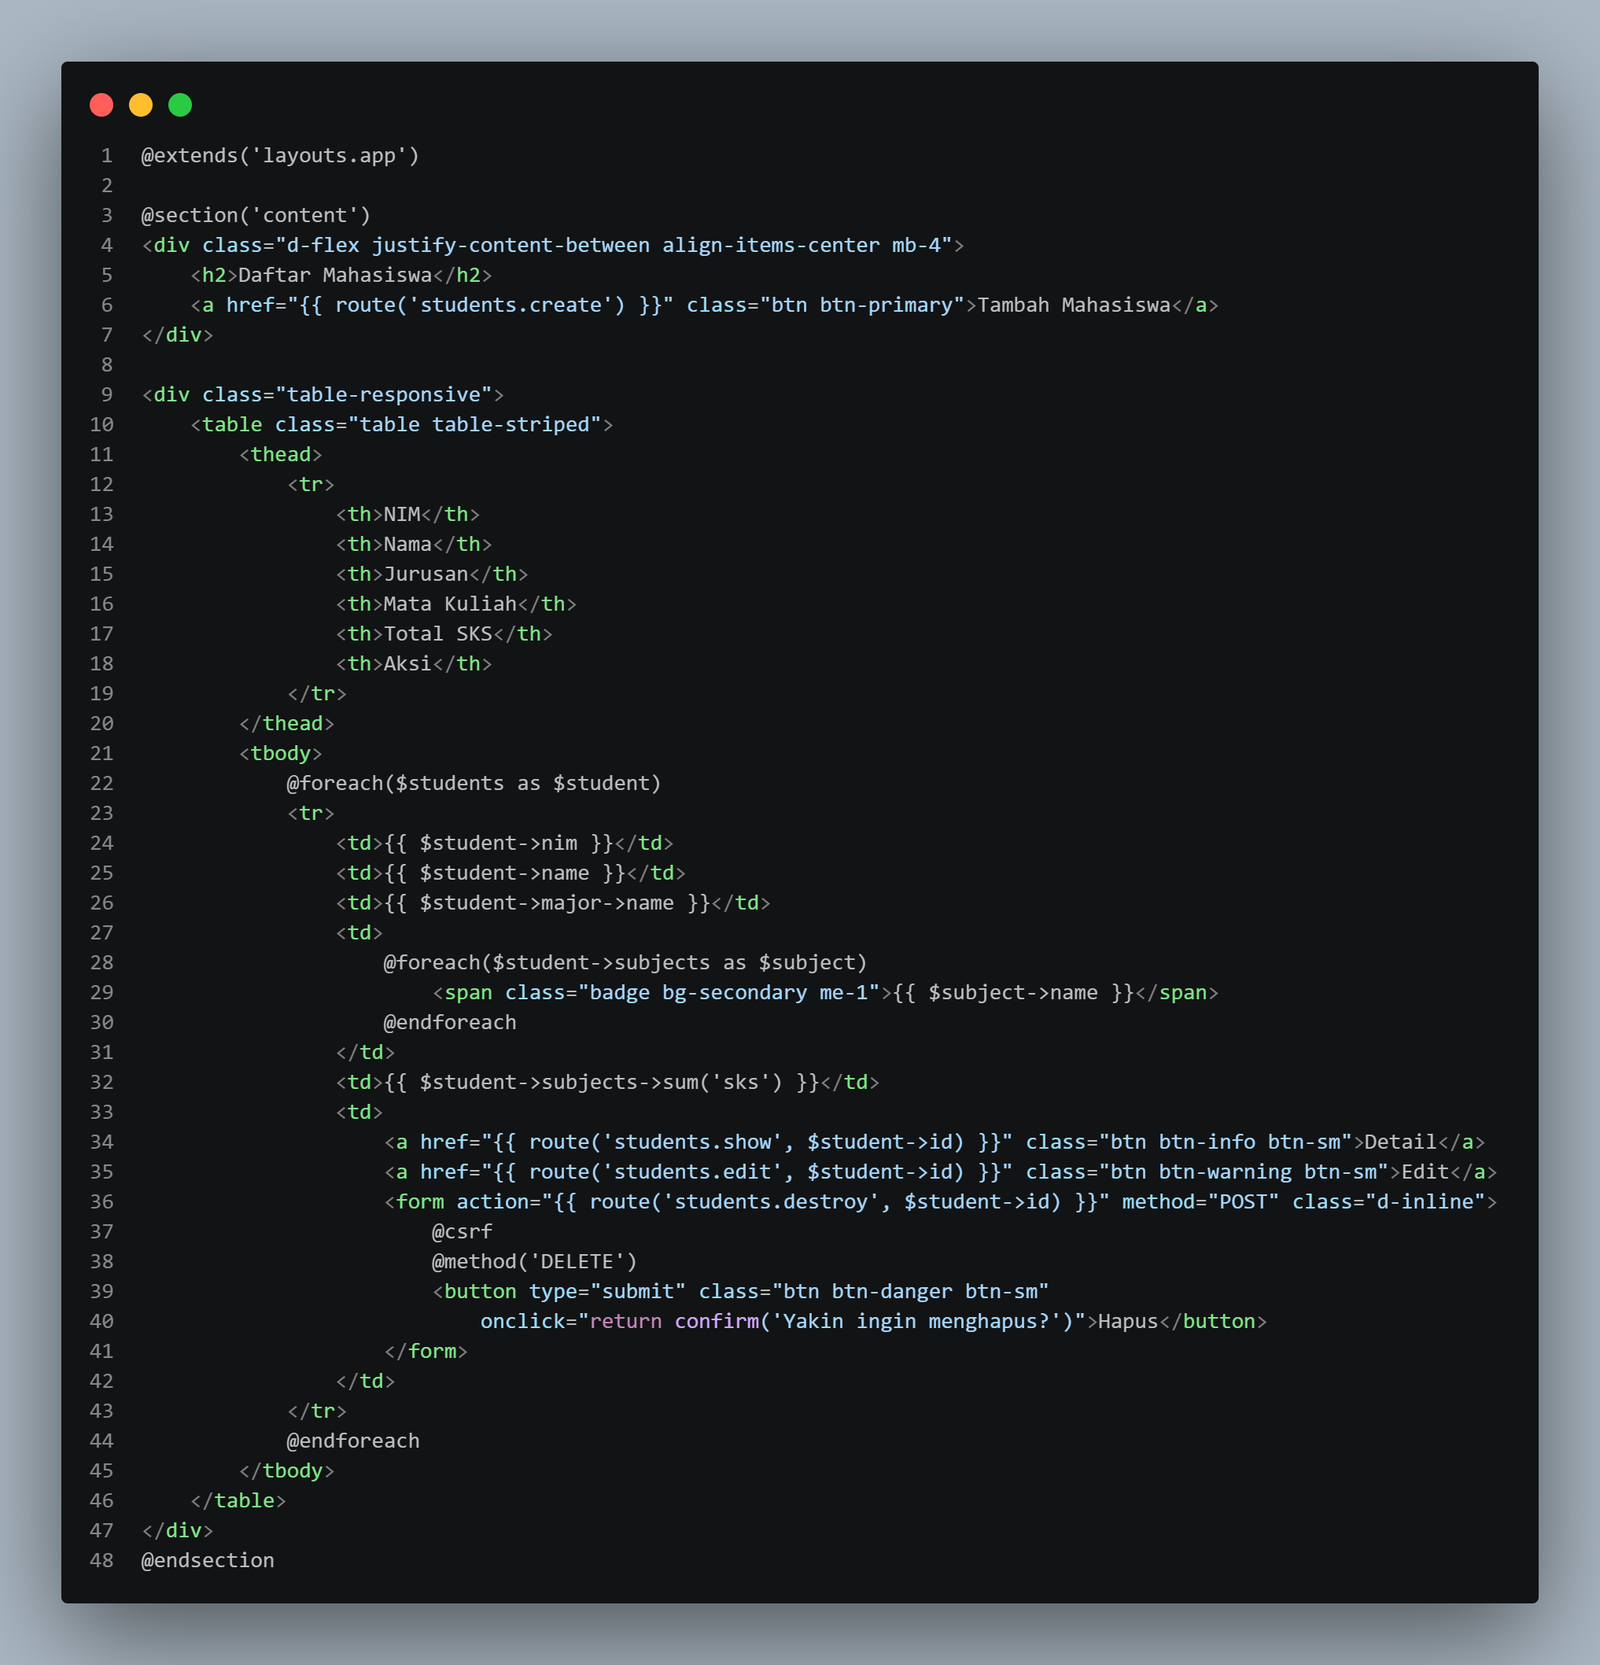Click the 'd-inline' class value
The image size is (1600, 1665).
pos(1425,1203)
